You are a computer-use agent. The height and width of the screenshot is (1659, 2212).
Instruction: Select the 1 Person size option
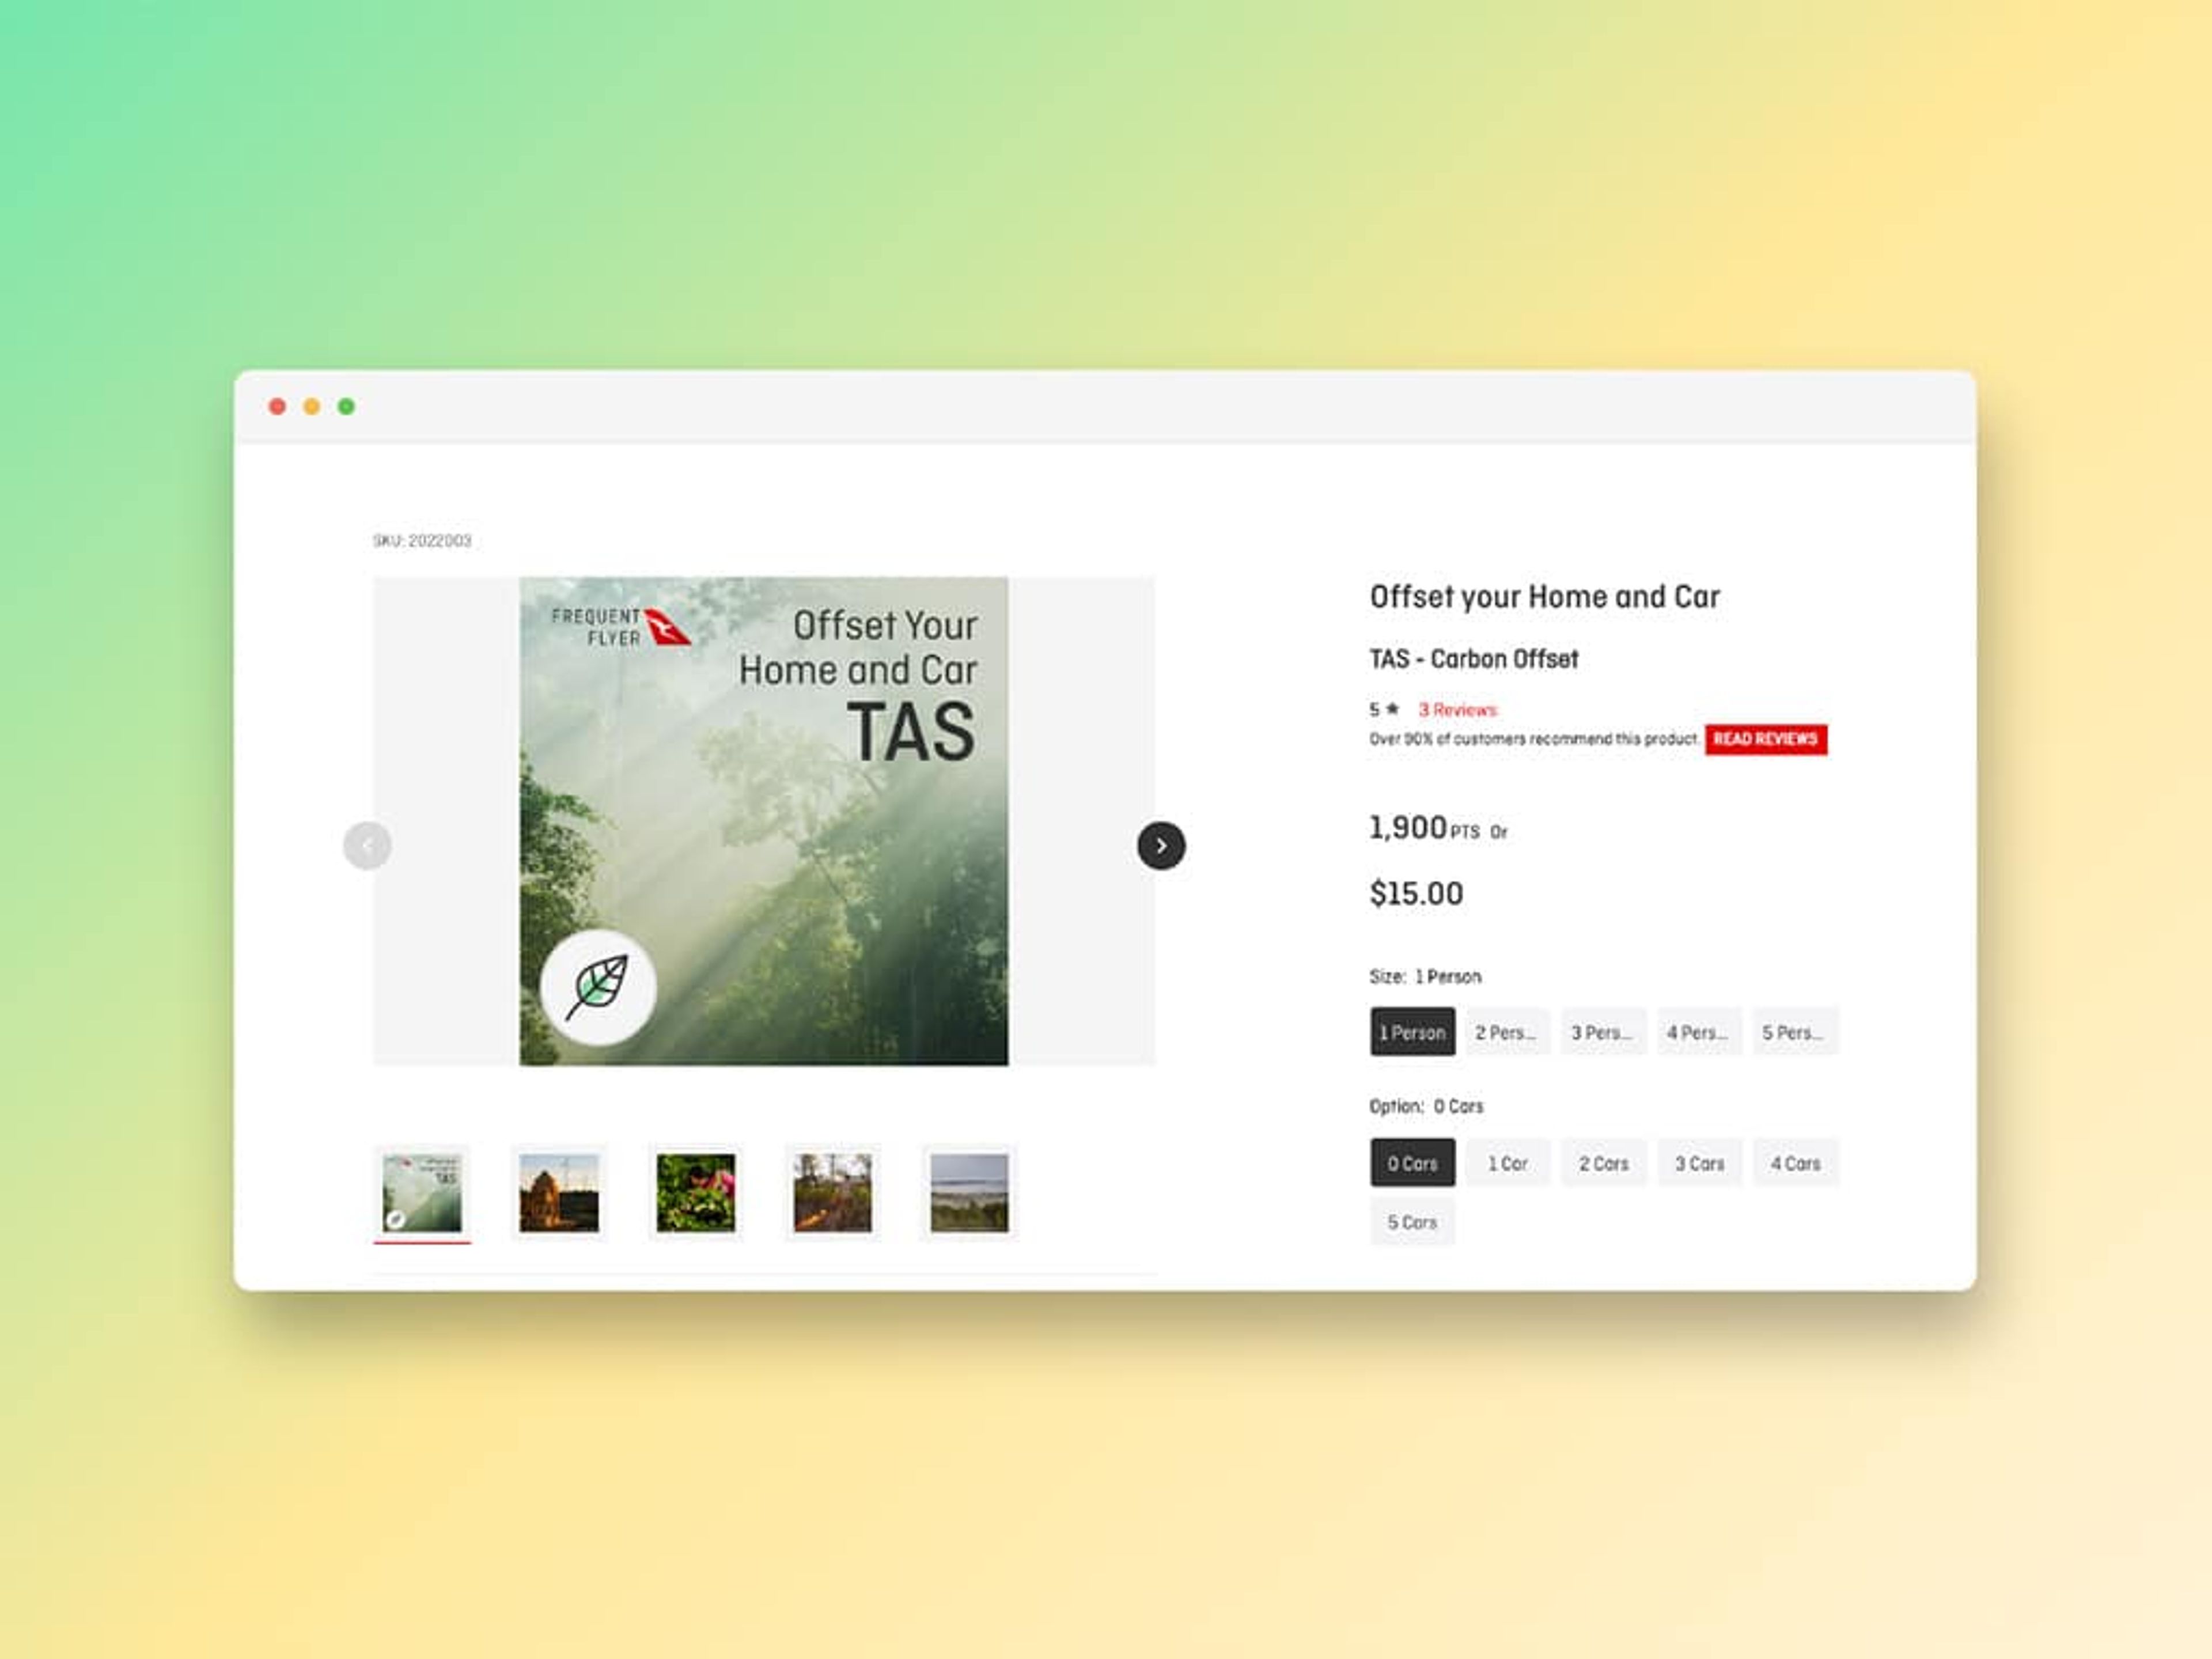[x=1412, y=1032]
